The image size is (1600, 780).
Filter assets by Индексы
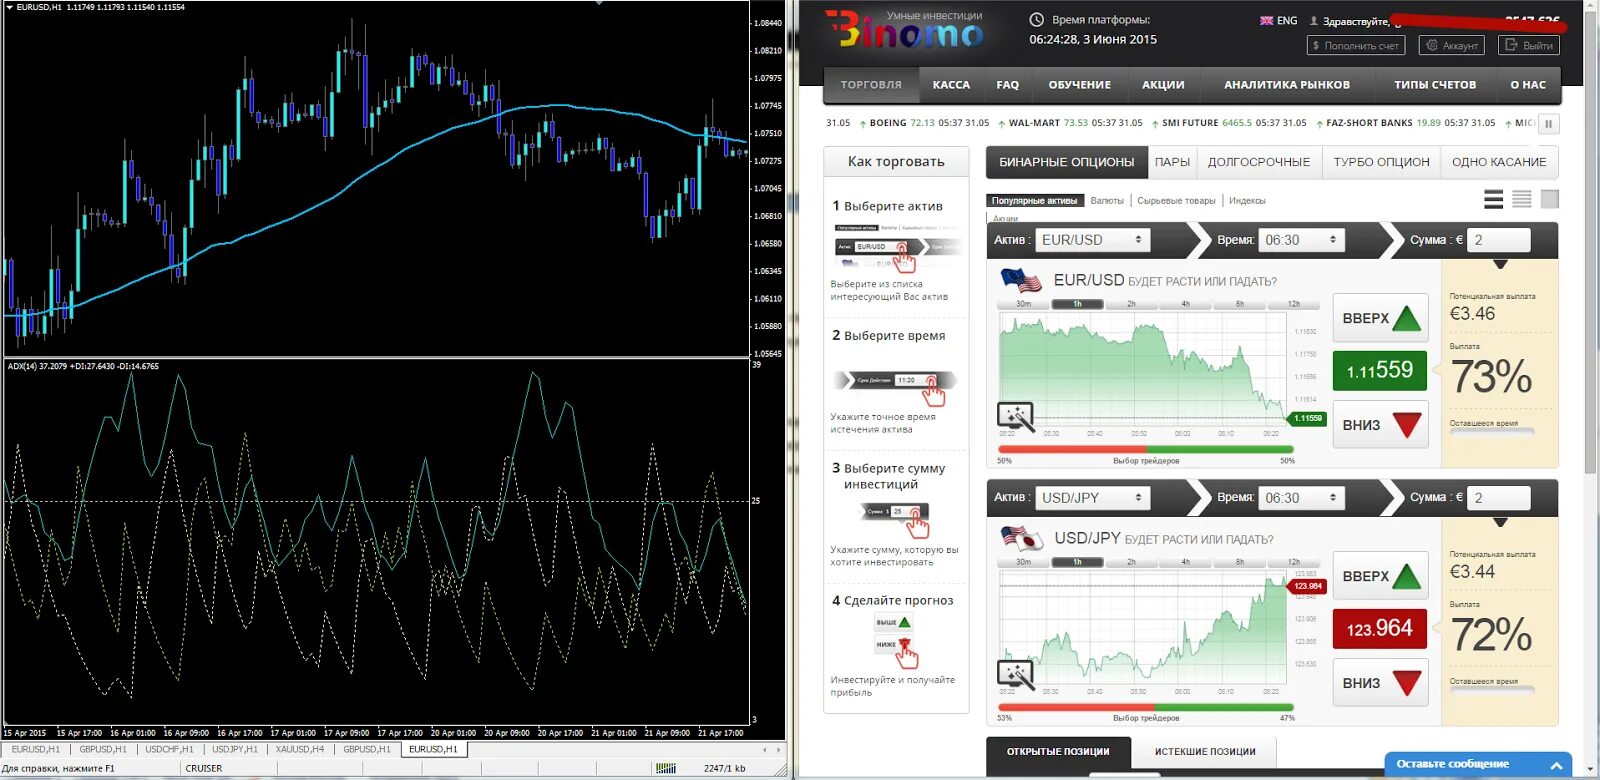pos(1247,201)
